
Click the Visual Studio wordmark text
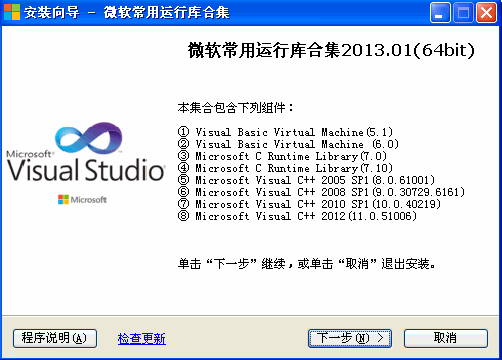86,170
